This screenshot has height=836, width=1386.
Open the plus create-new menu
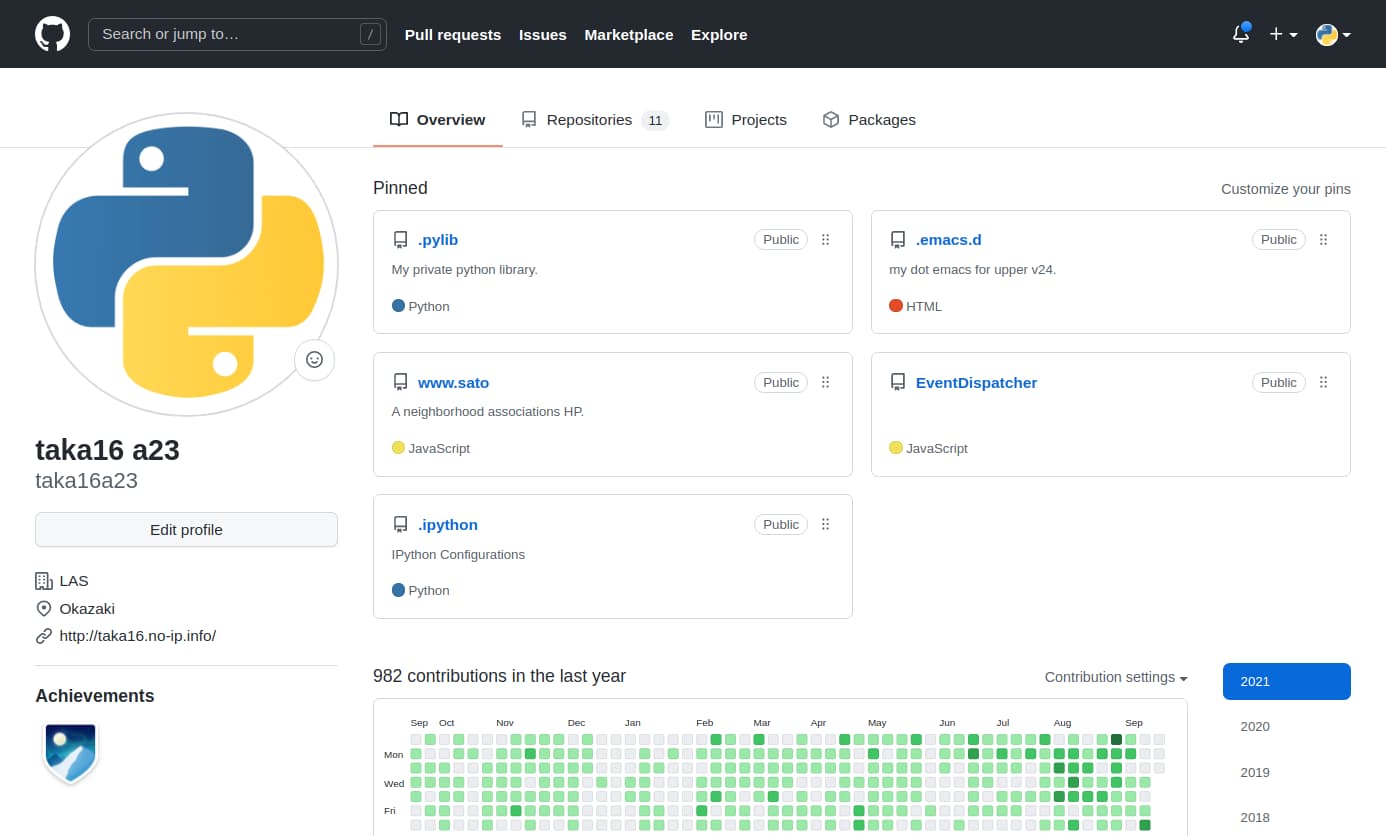pyautogui.click(x=1283, y=34)
